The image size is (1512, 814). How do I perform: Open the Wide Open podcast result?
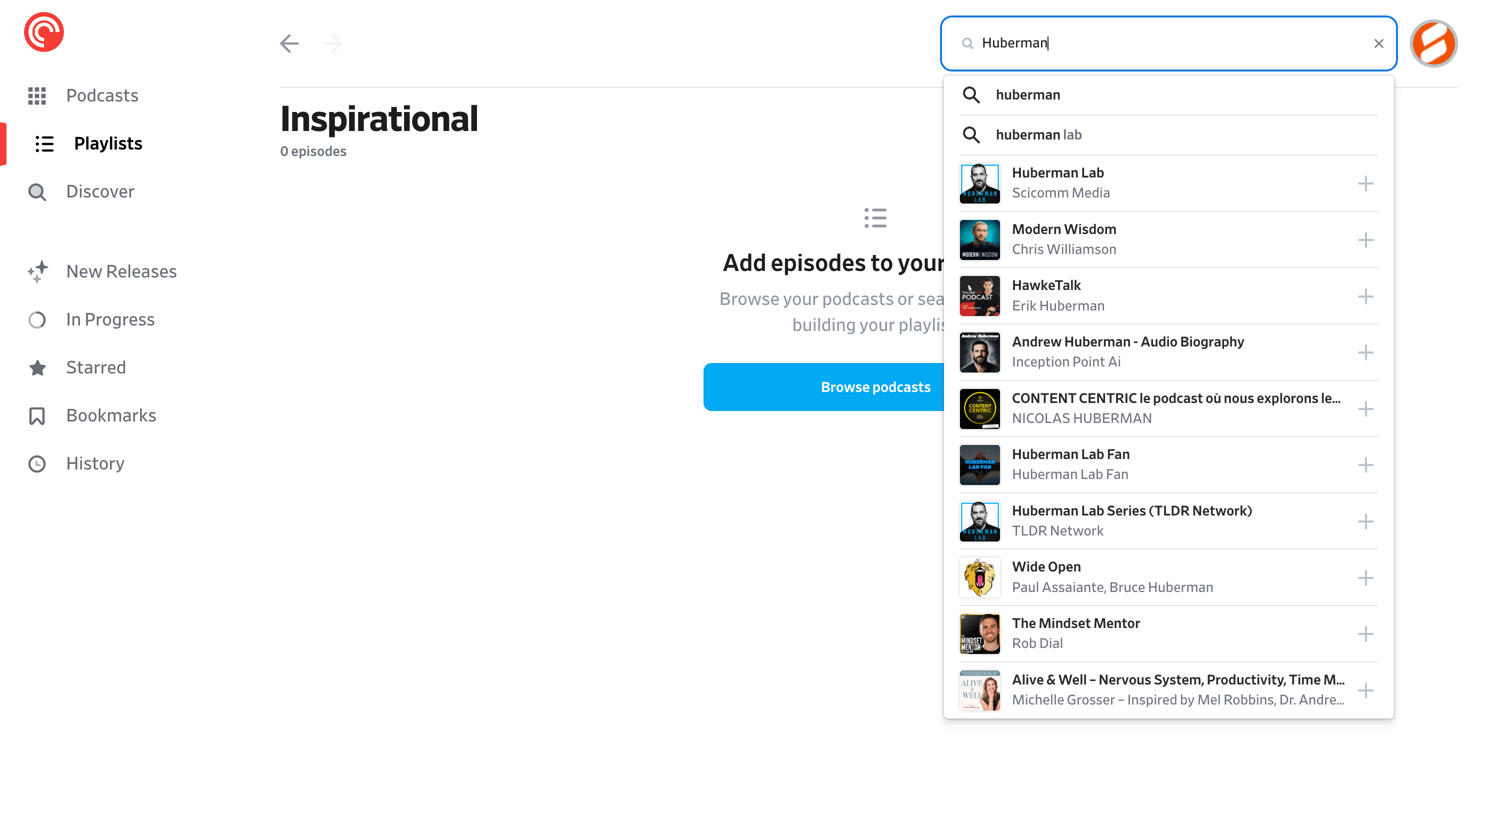(1168, 578)
